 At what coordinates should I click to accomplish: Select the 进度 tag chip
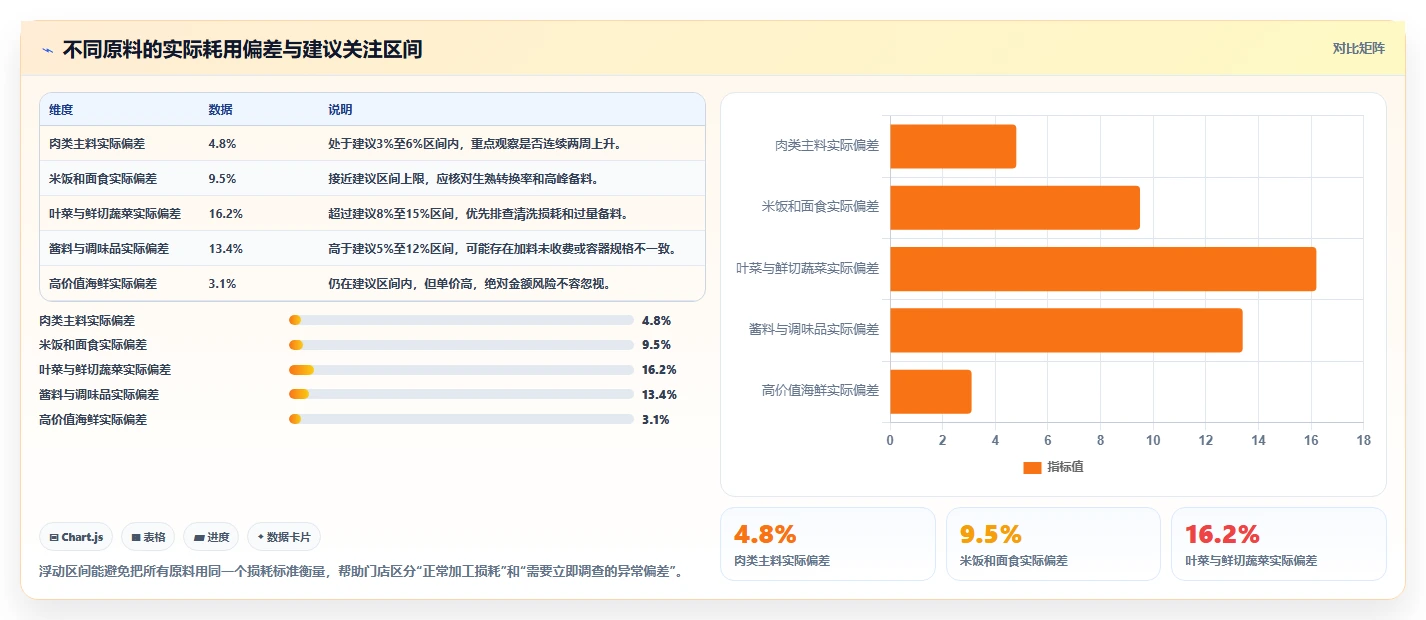tap(211, 537)
